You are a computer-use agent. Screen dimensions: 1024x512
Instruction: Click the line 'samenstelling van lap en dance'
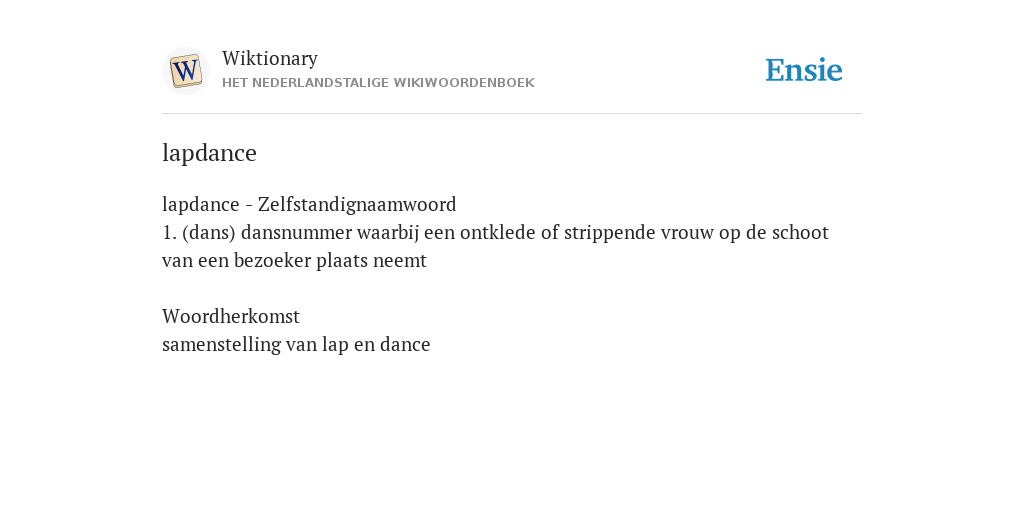(296, 345)
